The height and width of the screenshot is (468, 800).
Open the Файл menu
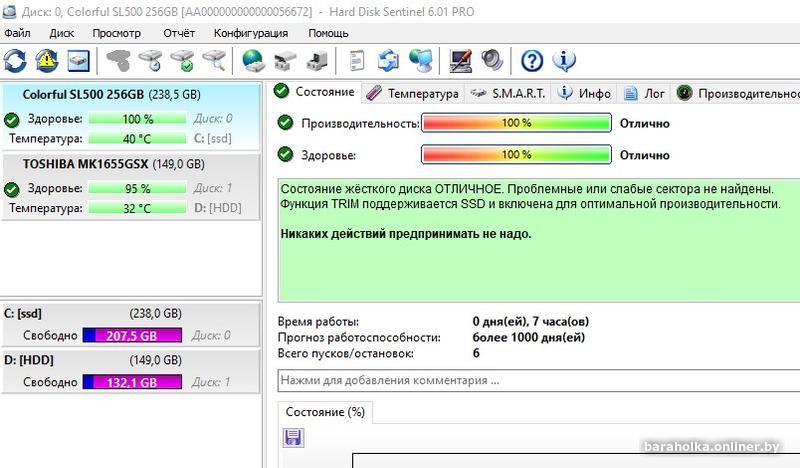pos(17,33)
